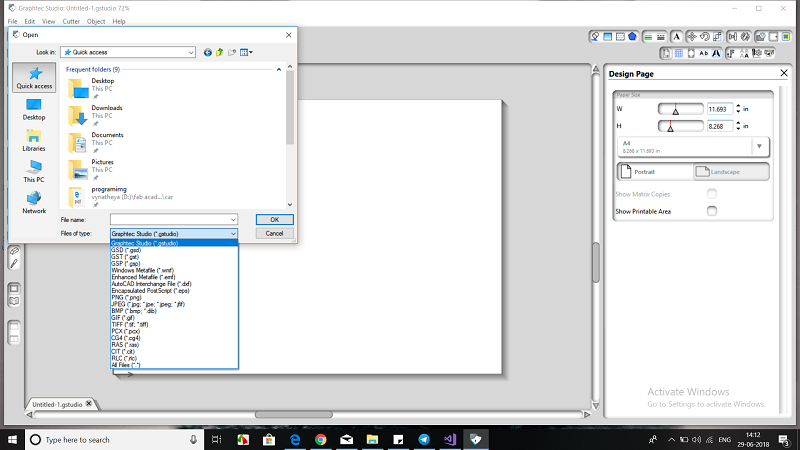The image size is (800, 450).
Task: Click the open-book Library icon on left
Action: coord(14,301)
